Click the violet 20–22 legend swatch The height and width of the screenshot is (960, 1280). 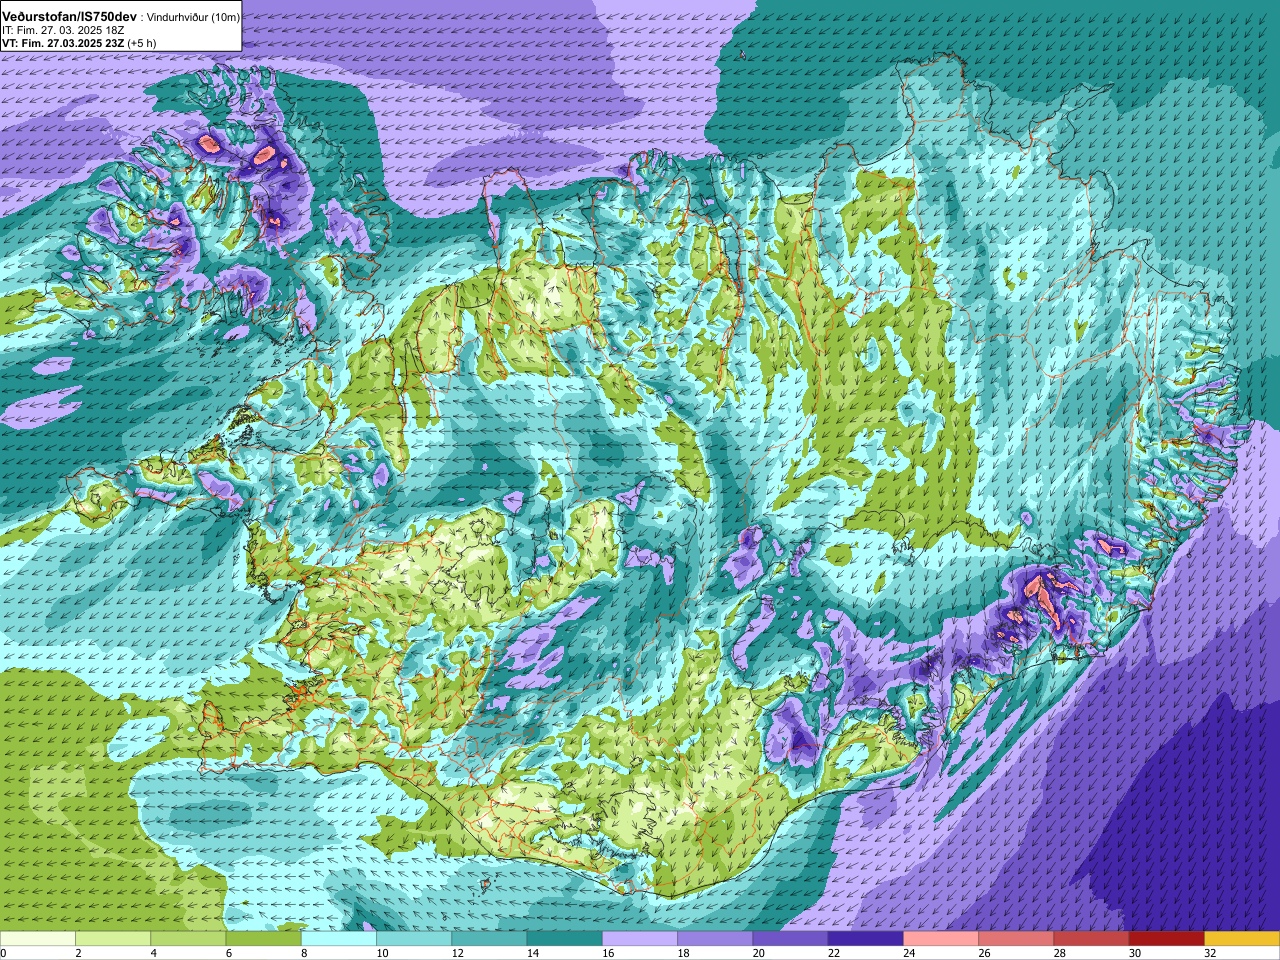pos(790,938)
